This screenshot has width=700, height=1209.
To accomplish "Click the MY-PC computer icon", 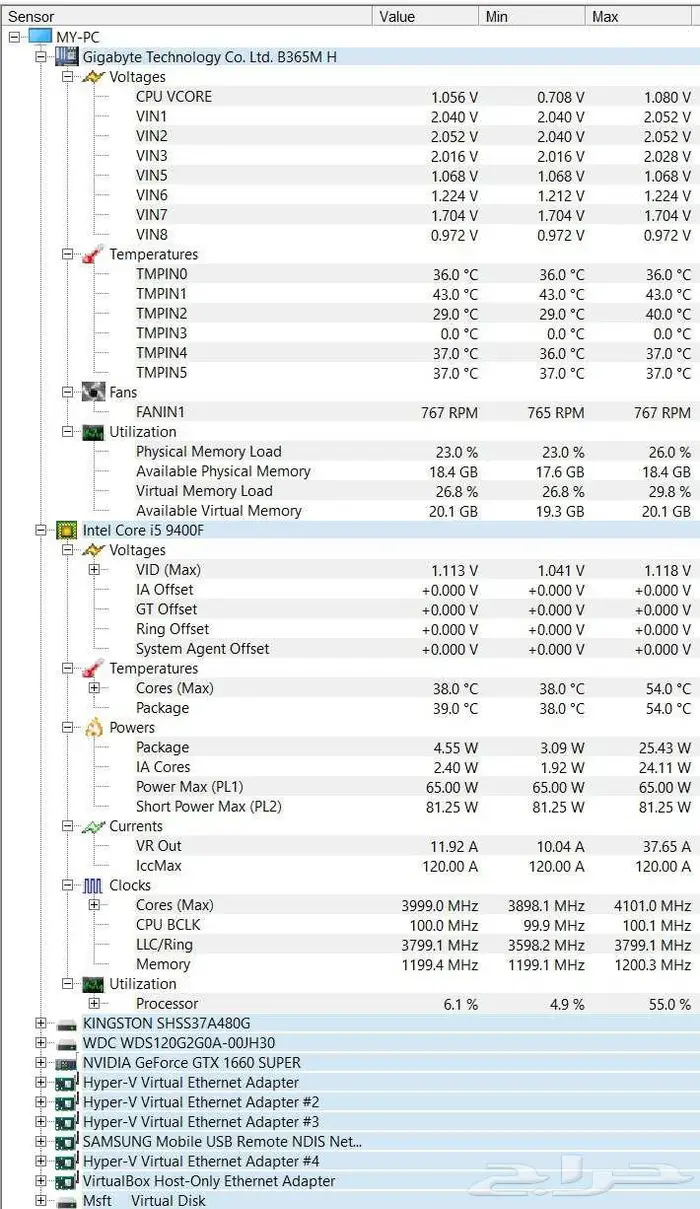I will pos(40,37).
